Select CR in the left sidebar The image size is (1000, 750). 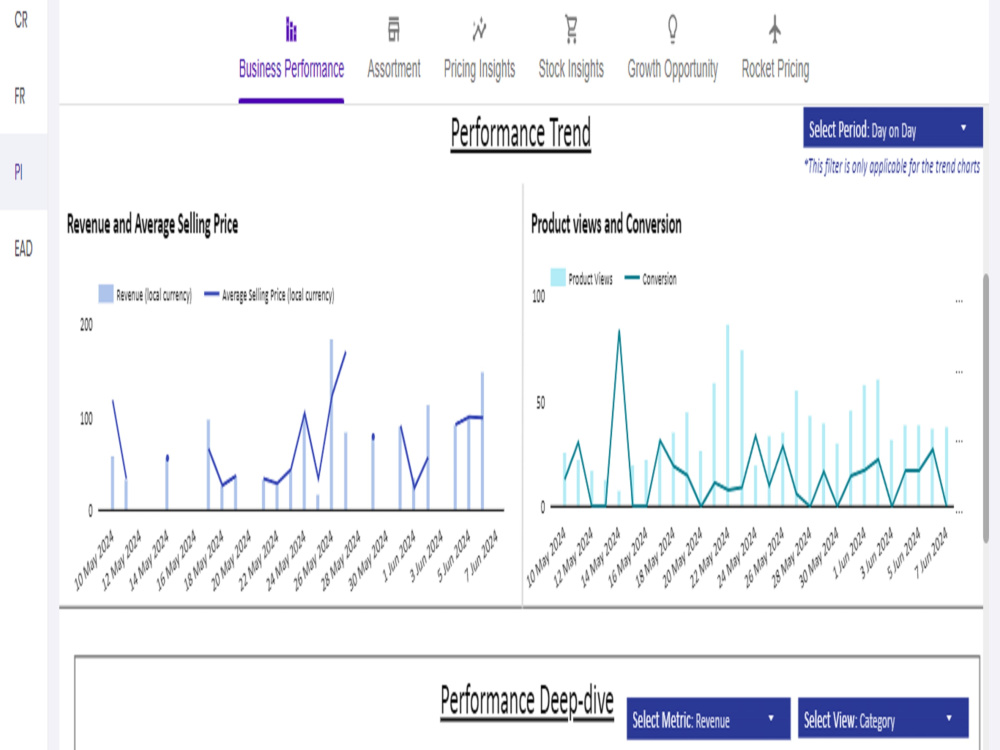(21, 20)
